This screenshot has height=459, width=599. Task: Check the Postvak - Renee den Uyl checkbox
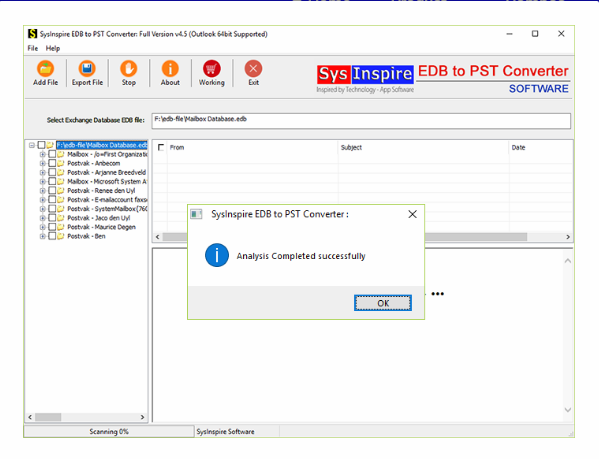click(x=52, y=191)
